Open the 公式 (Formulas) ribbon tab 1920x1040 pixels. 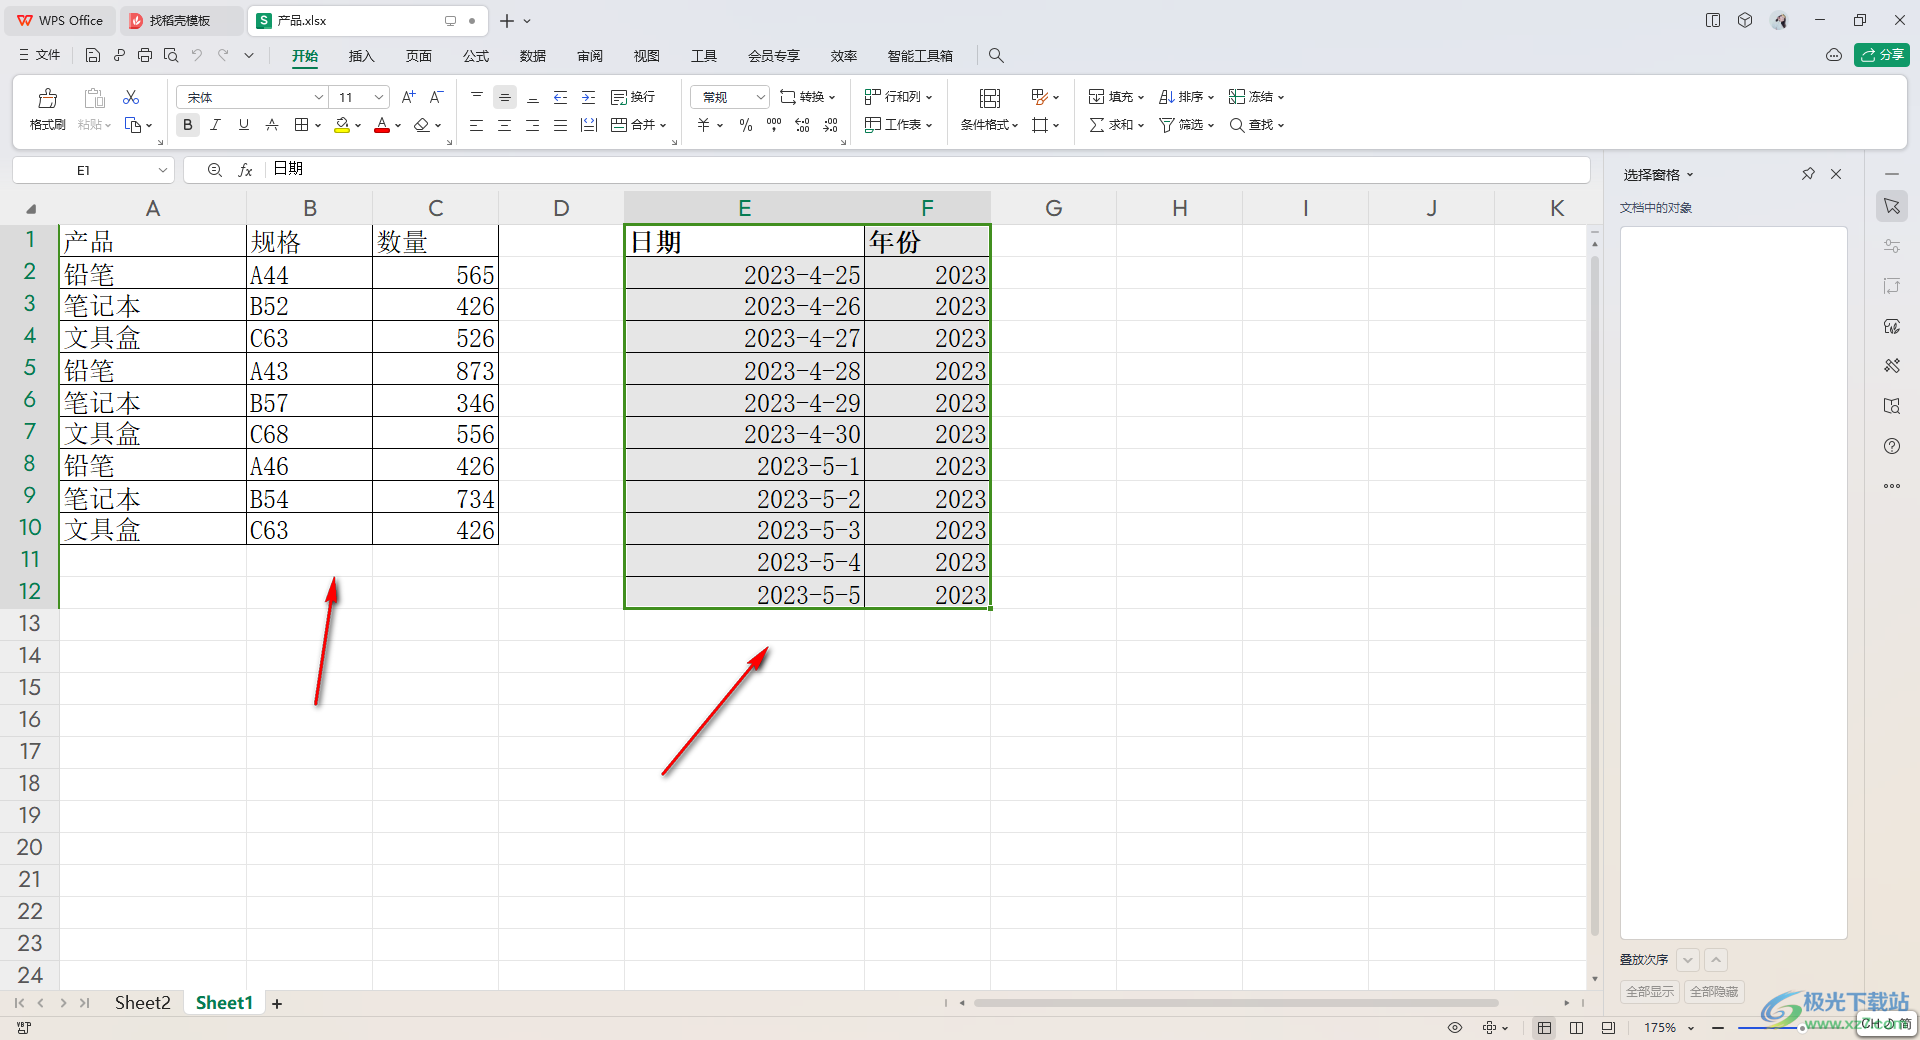tap(476, 56)
